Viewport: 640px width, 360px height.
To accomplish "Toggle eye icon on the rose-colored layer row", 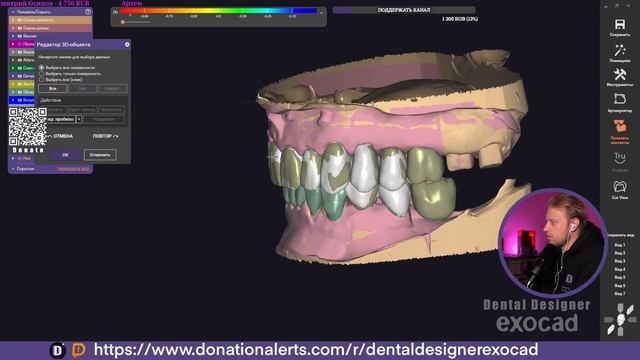I will (20, 28).
